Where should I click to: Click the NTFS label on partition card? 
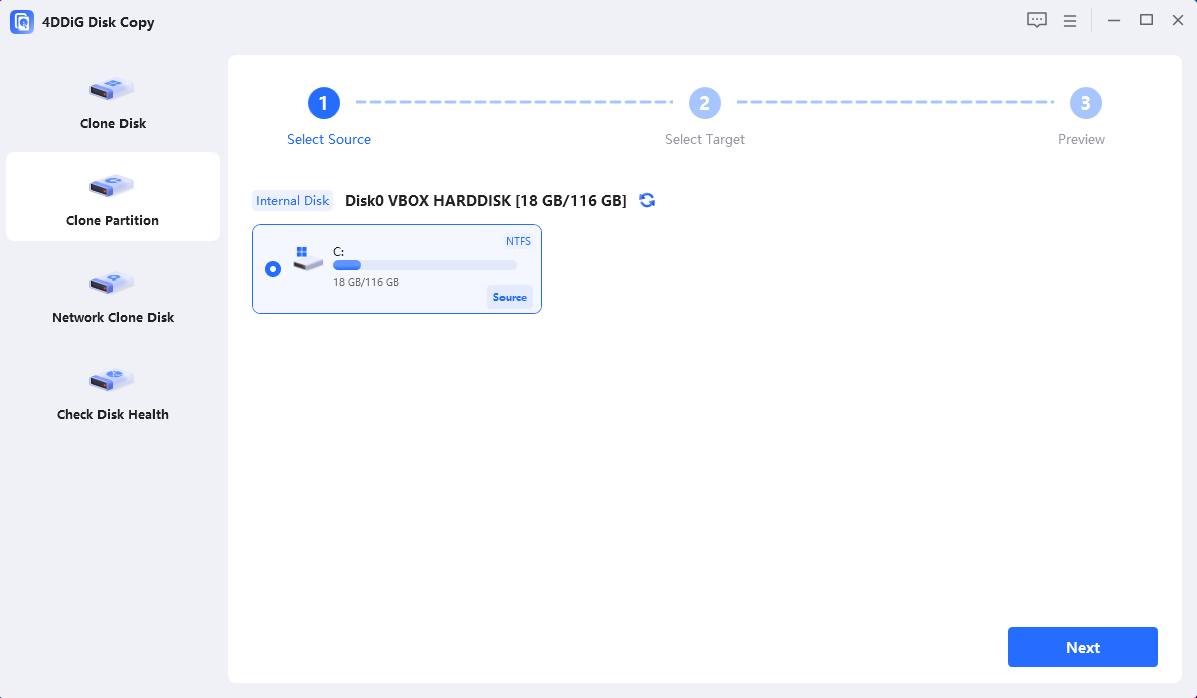click(x=518, y=241)
